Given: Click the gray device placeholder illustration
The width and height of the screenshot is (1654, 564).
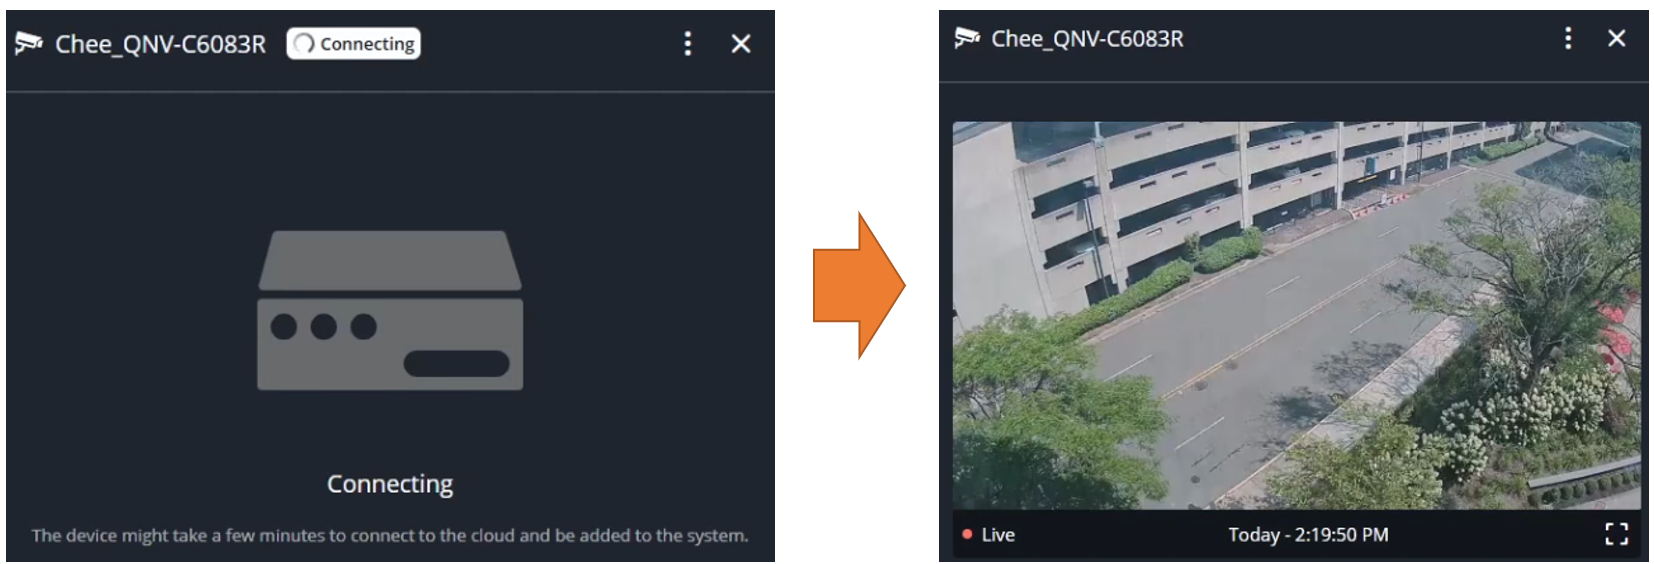Looking at the screenshot, I should 390,310.
